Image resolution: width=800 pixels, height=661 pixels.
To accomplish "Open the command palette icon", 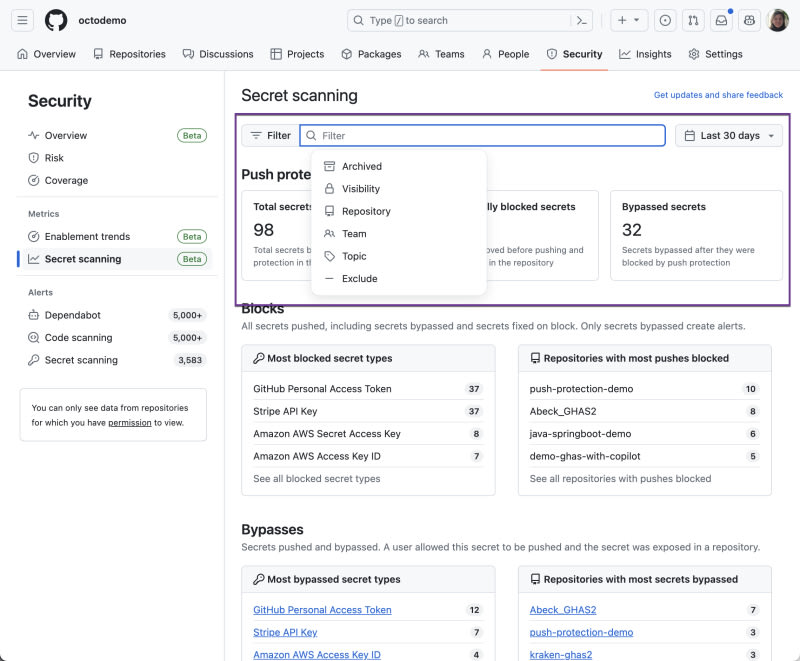I will pyautogui.click(x=580, y=20).
